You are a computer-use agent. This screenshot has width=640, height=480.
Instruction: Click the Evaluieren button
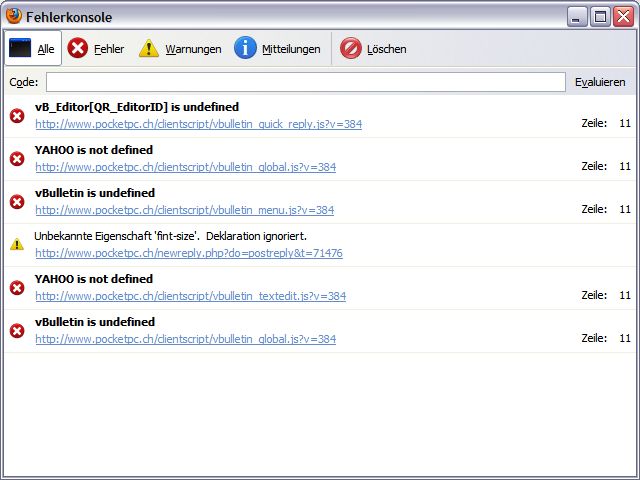(600, 82)
